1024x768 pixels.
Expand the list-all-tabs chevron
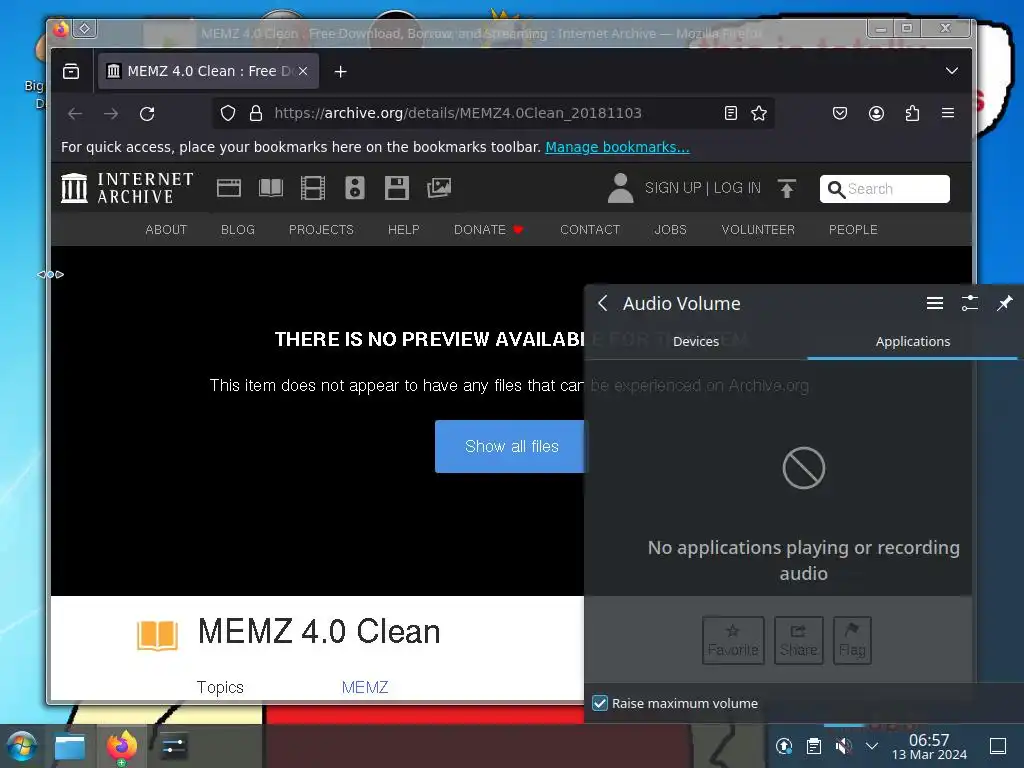pyautogui.click(x=952, y=71)
